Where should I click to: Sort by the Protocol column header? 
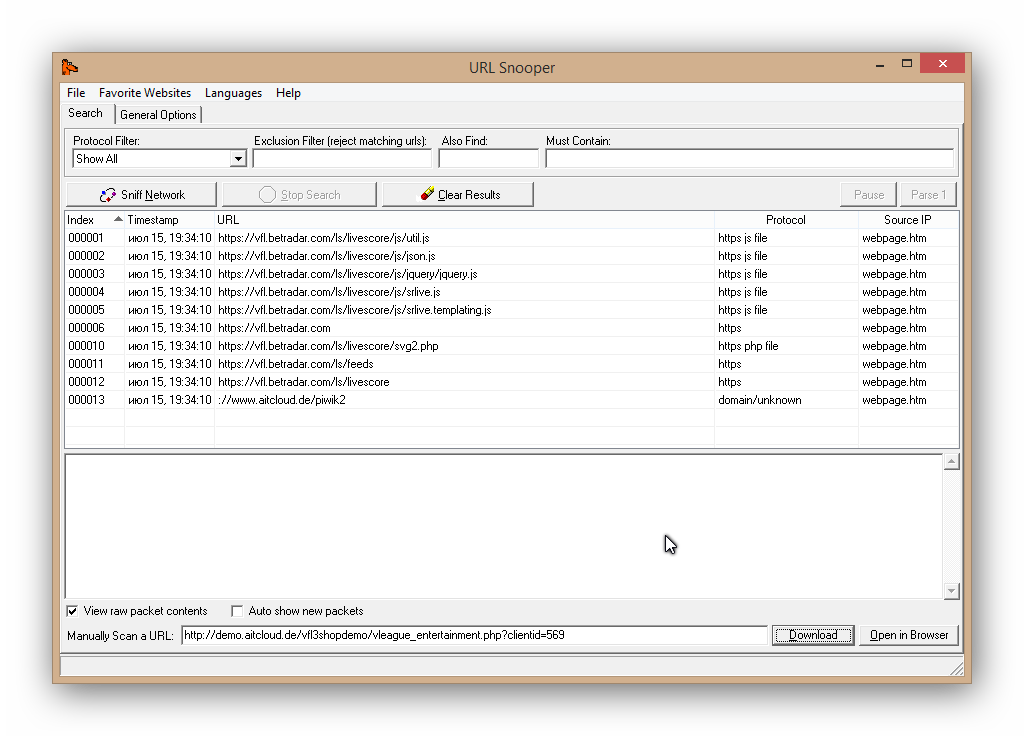[786, 220]
